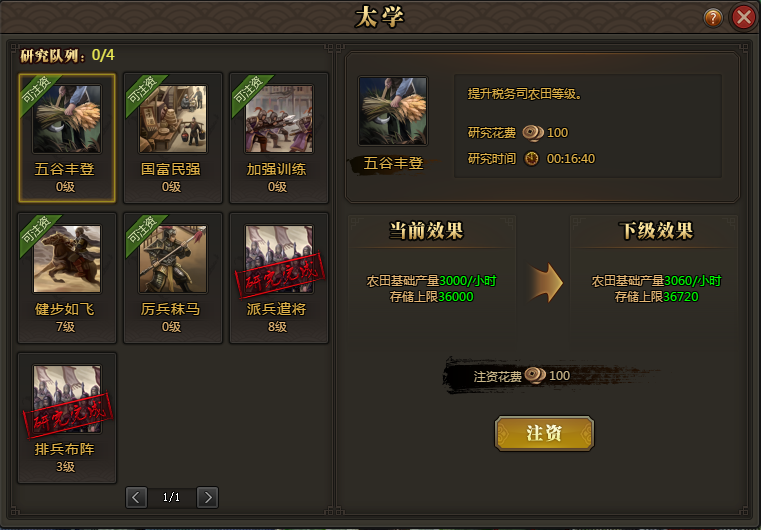Screen dimensions: 761x530
Task: Click the 注资 invest button
Action: 544,433
